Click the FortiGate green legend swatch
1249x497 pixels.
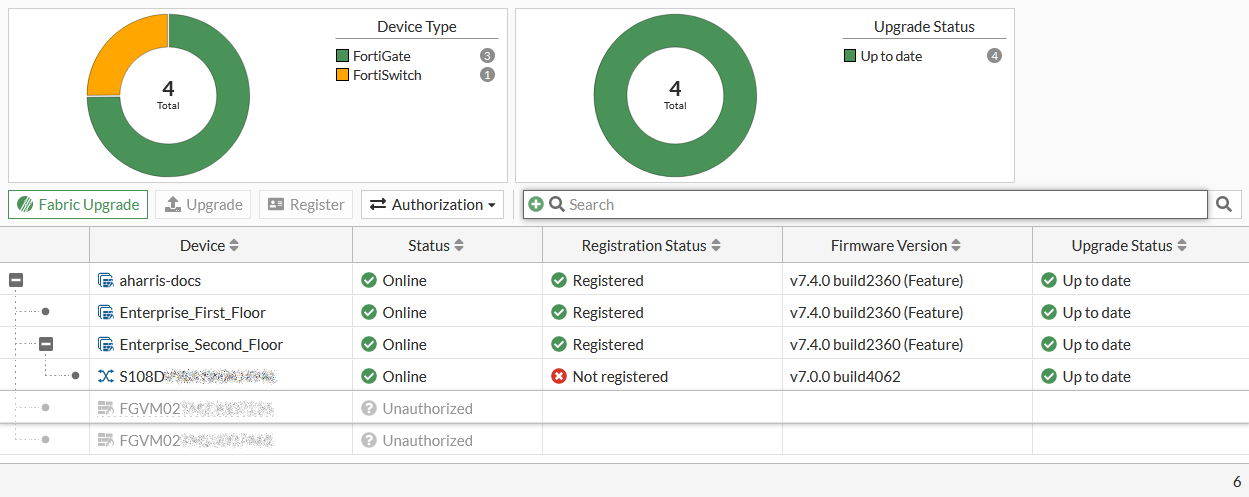click(343, 57)
